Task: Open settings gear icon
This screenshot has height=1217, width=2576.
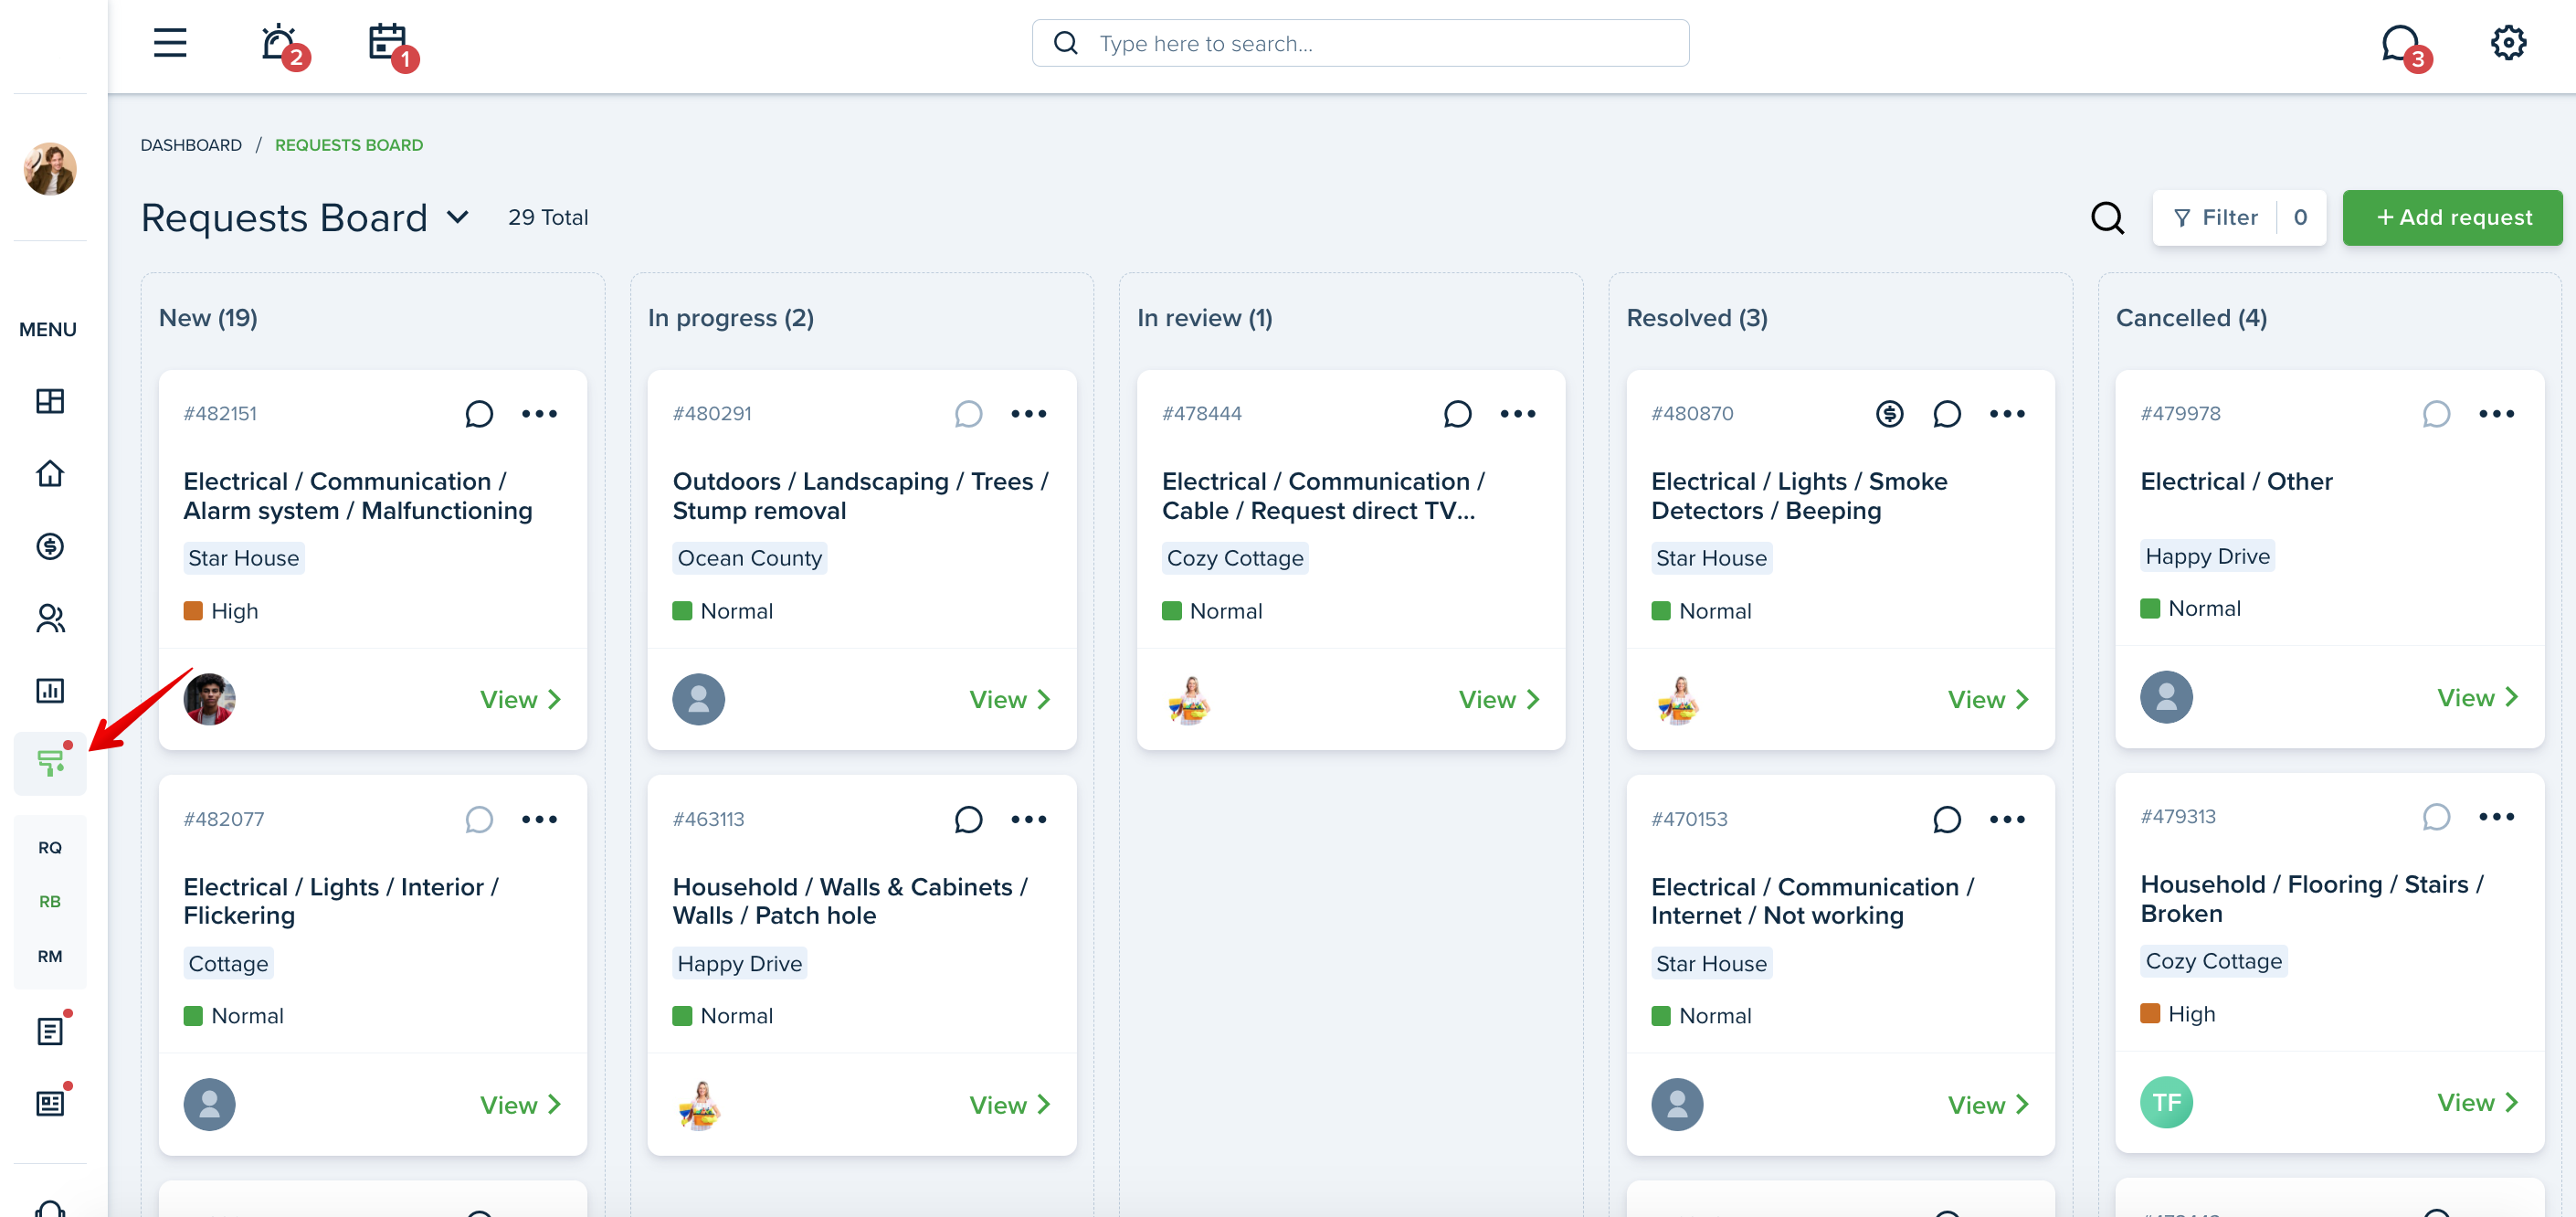Action: pyautogui.click(x=2507, y=43)
